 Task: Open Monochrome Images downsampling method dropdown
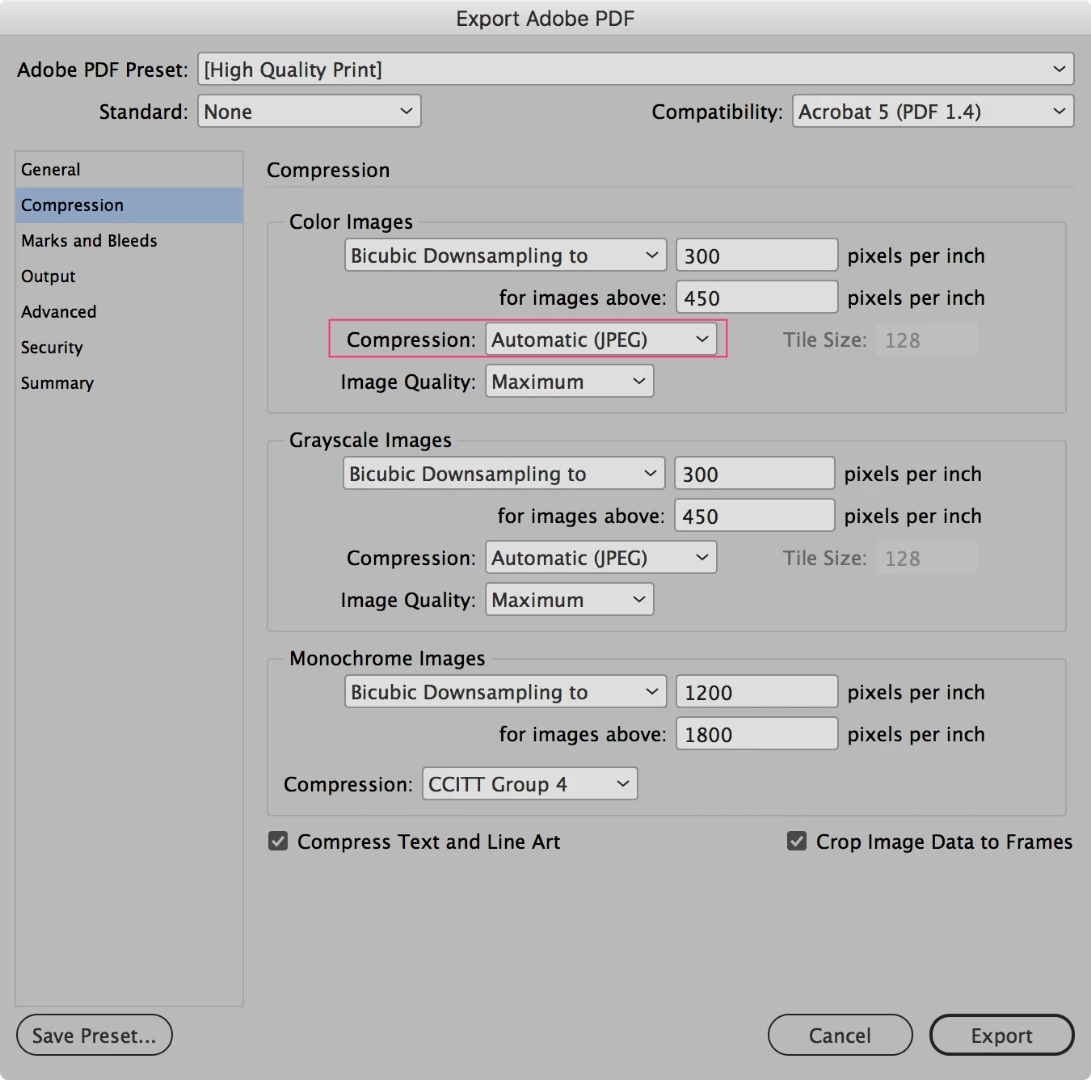(505, 692)
